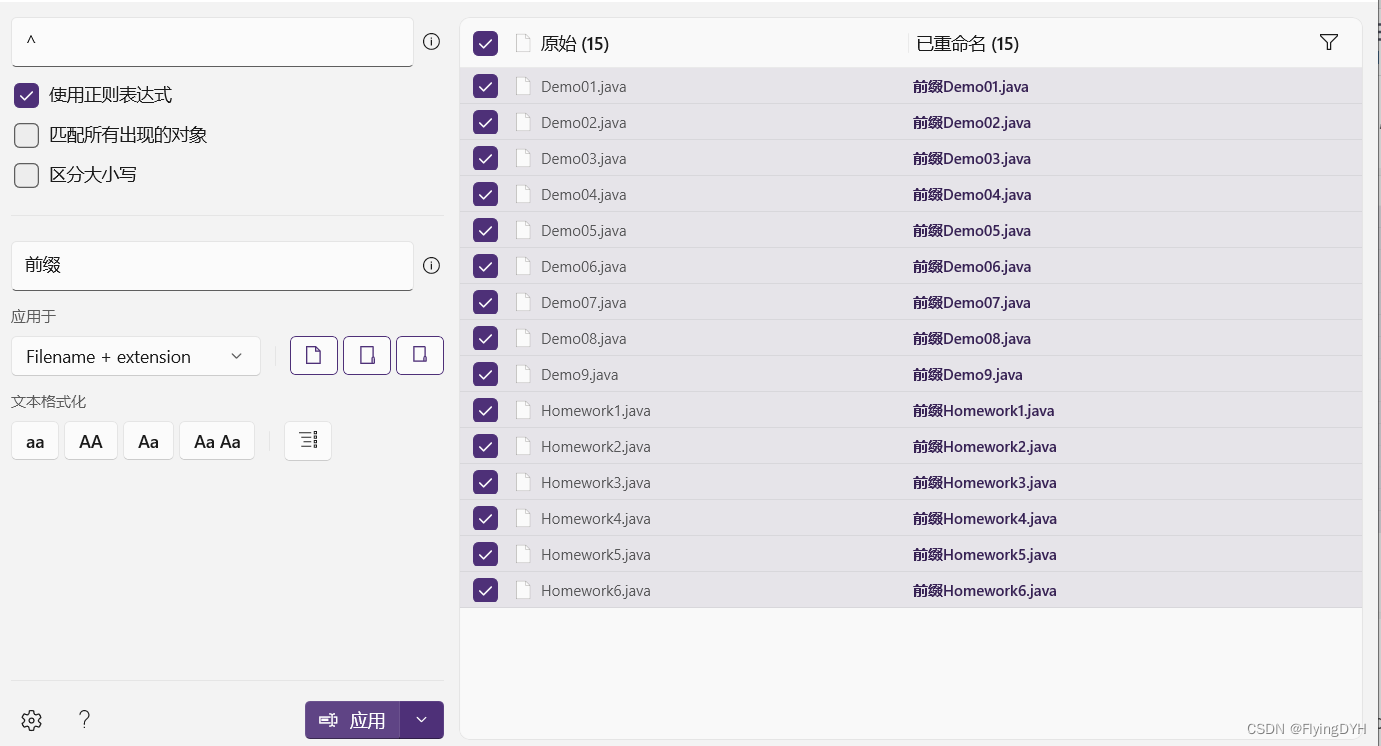Click the 已重命名 (15) column header
The height and width of the screenshot is (746, 1381).
pos(967,44)
